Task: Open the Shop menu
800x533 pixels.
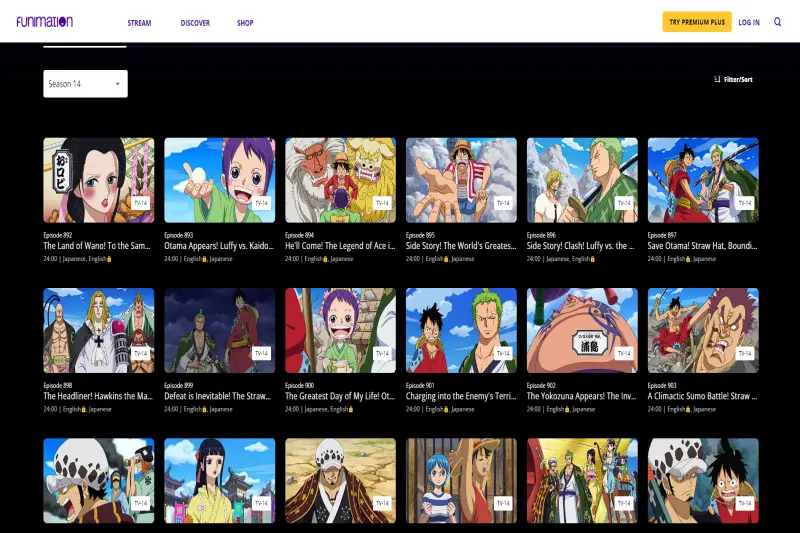Action: [x=245, y=23]
